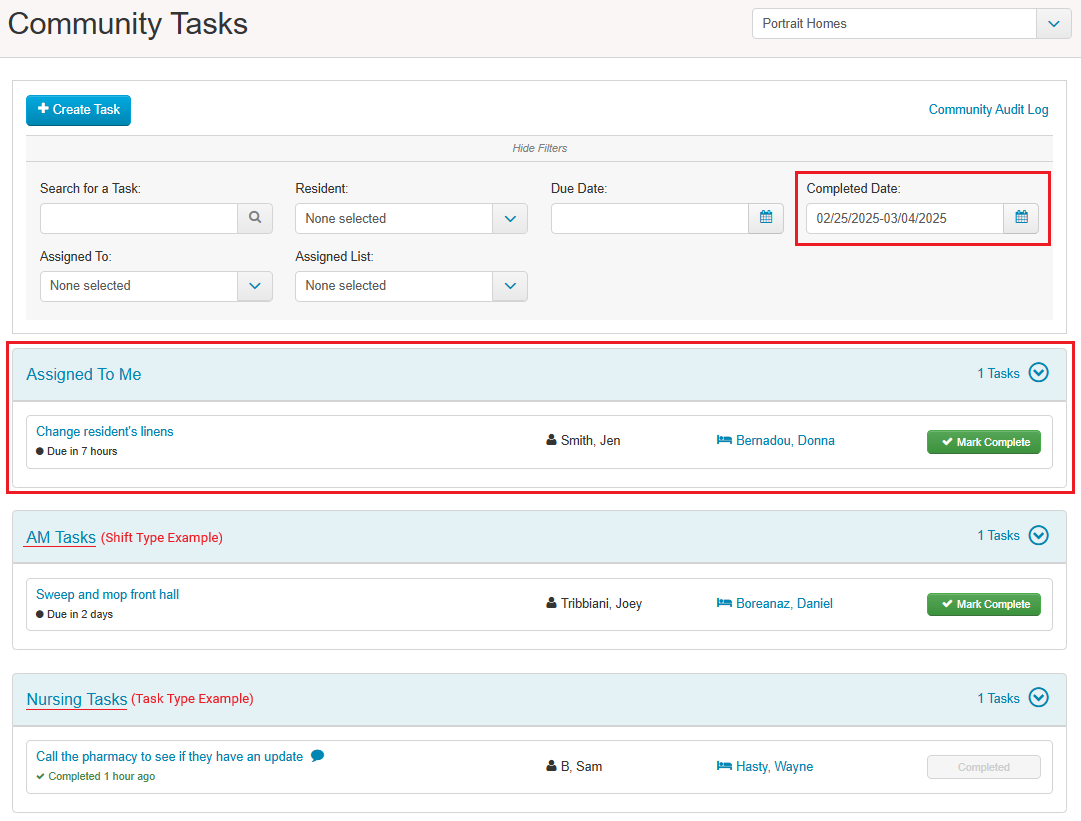
Task: Expand the Resident filter dropdown
Action: pos(510,218)
